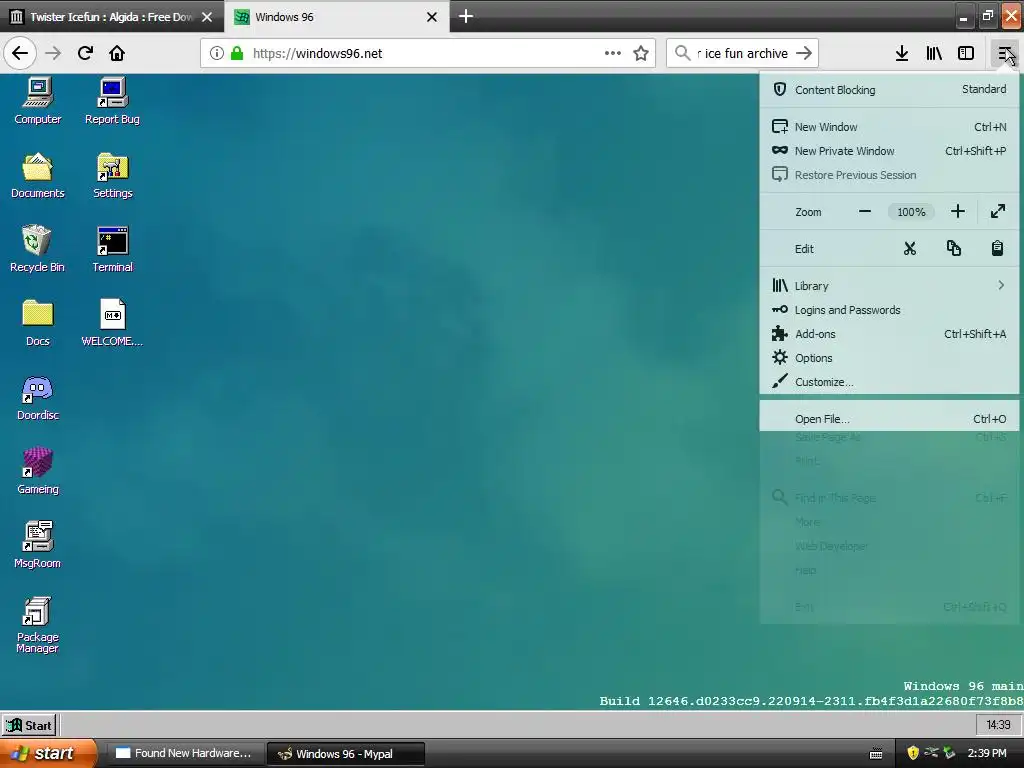Select Restore Previous Session
Viewport: 1024px width, 768px height.
tap(889, 175)
